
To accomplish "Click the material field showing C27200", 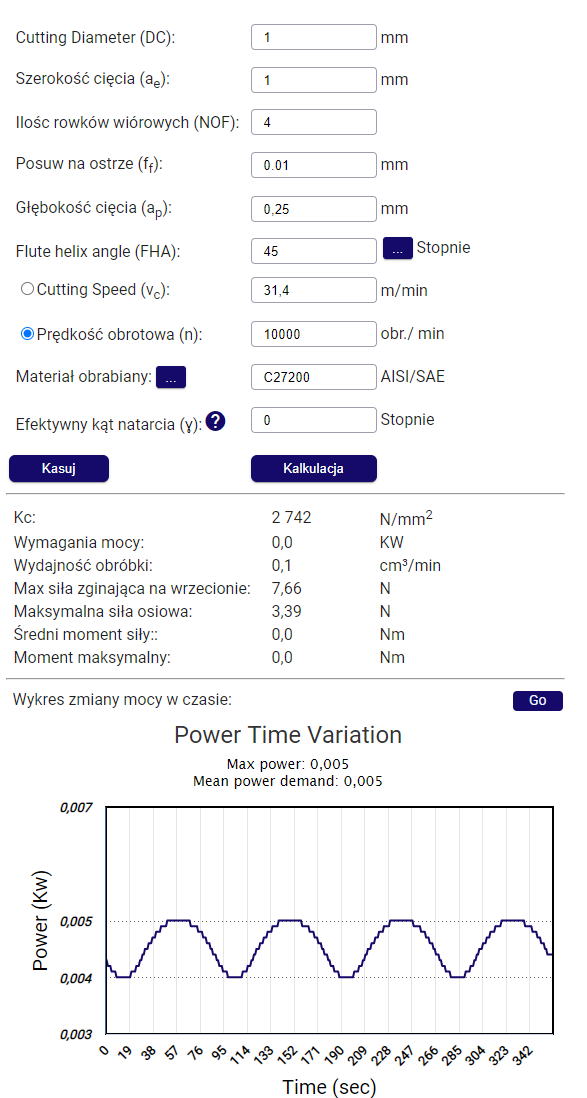I will pos(314,377).
